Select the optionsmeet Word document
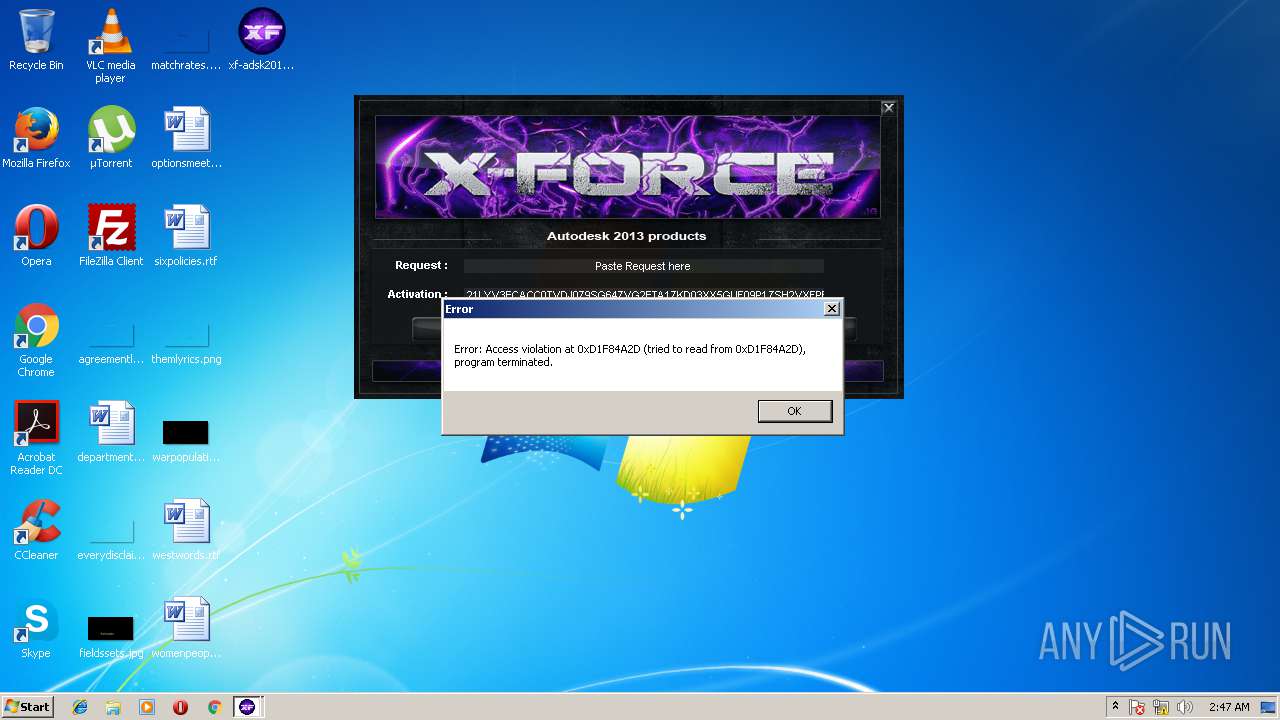 pyautogui.click(x=186, y=139)
